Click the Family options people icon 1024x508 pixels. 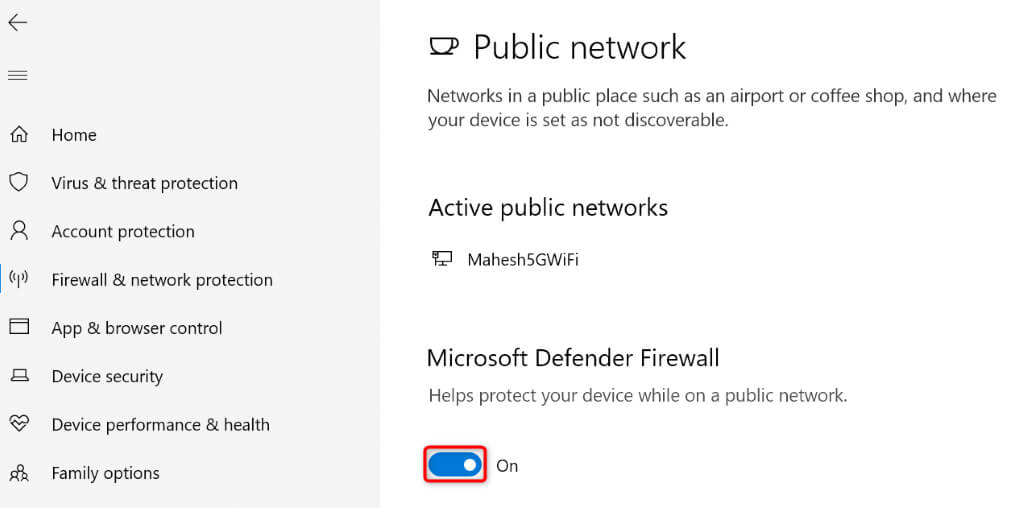19,472
